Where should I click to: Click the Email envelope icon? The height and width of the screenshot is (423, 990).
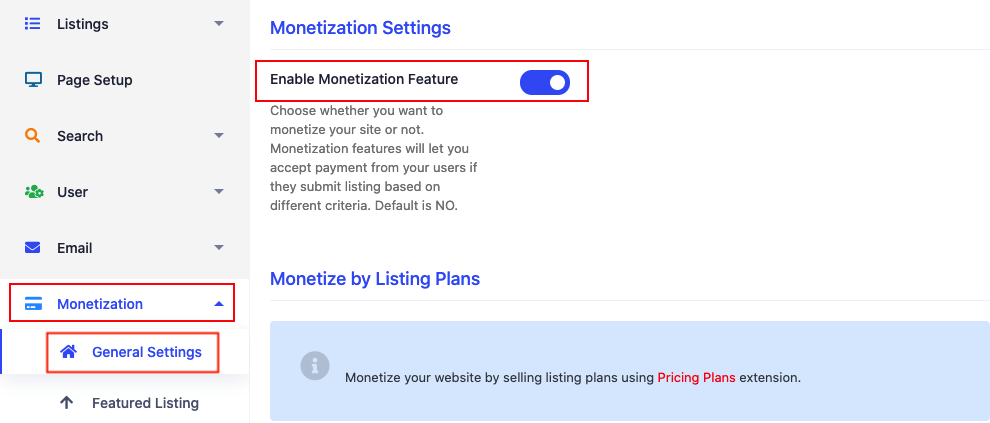click(x=33, y=247)
